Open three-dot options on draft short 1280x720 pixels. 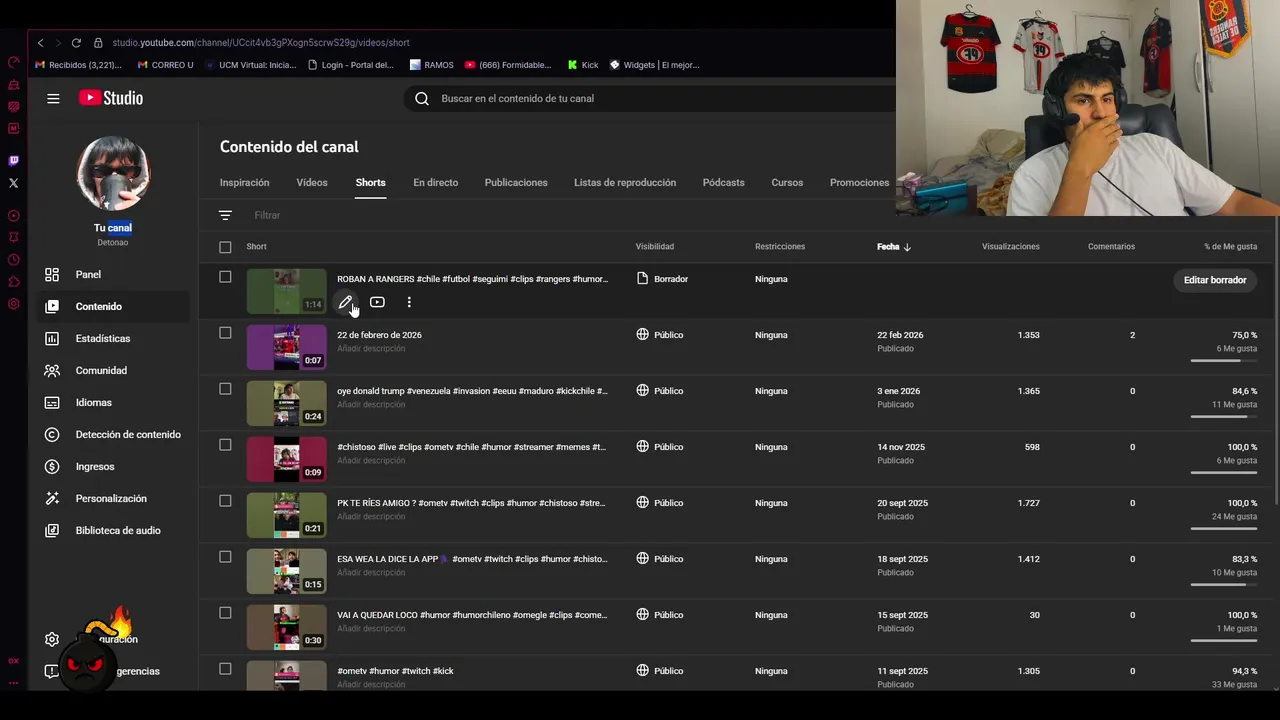point(409,302)
